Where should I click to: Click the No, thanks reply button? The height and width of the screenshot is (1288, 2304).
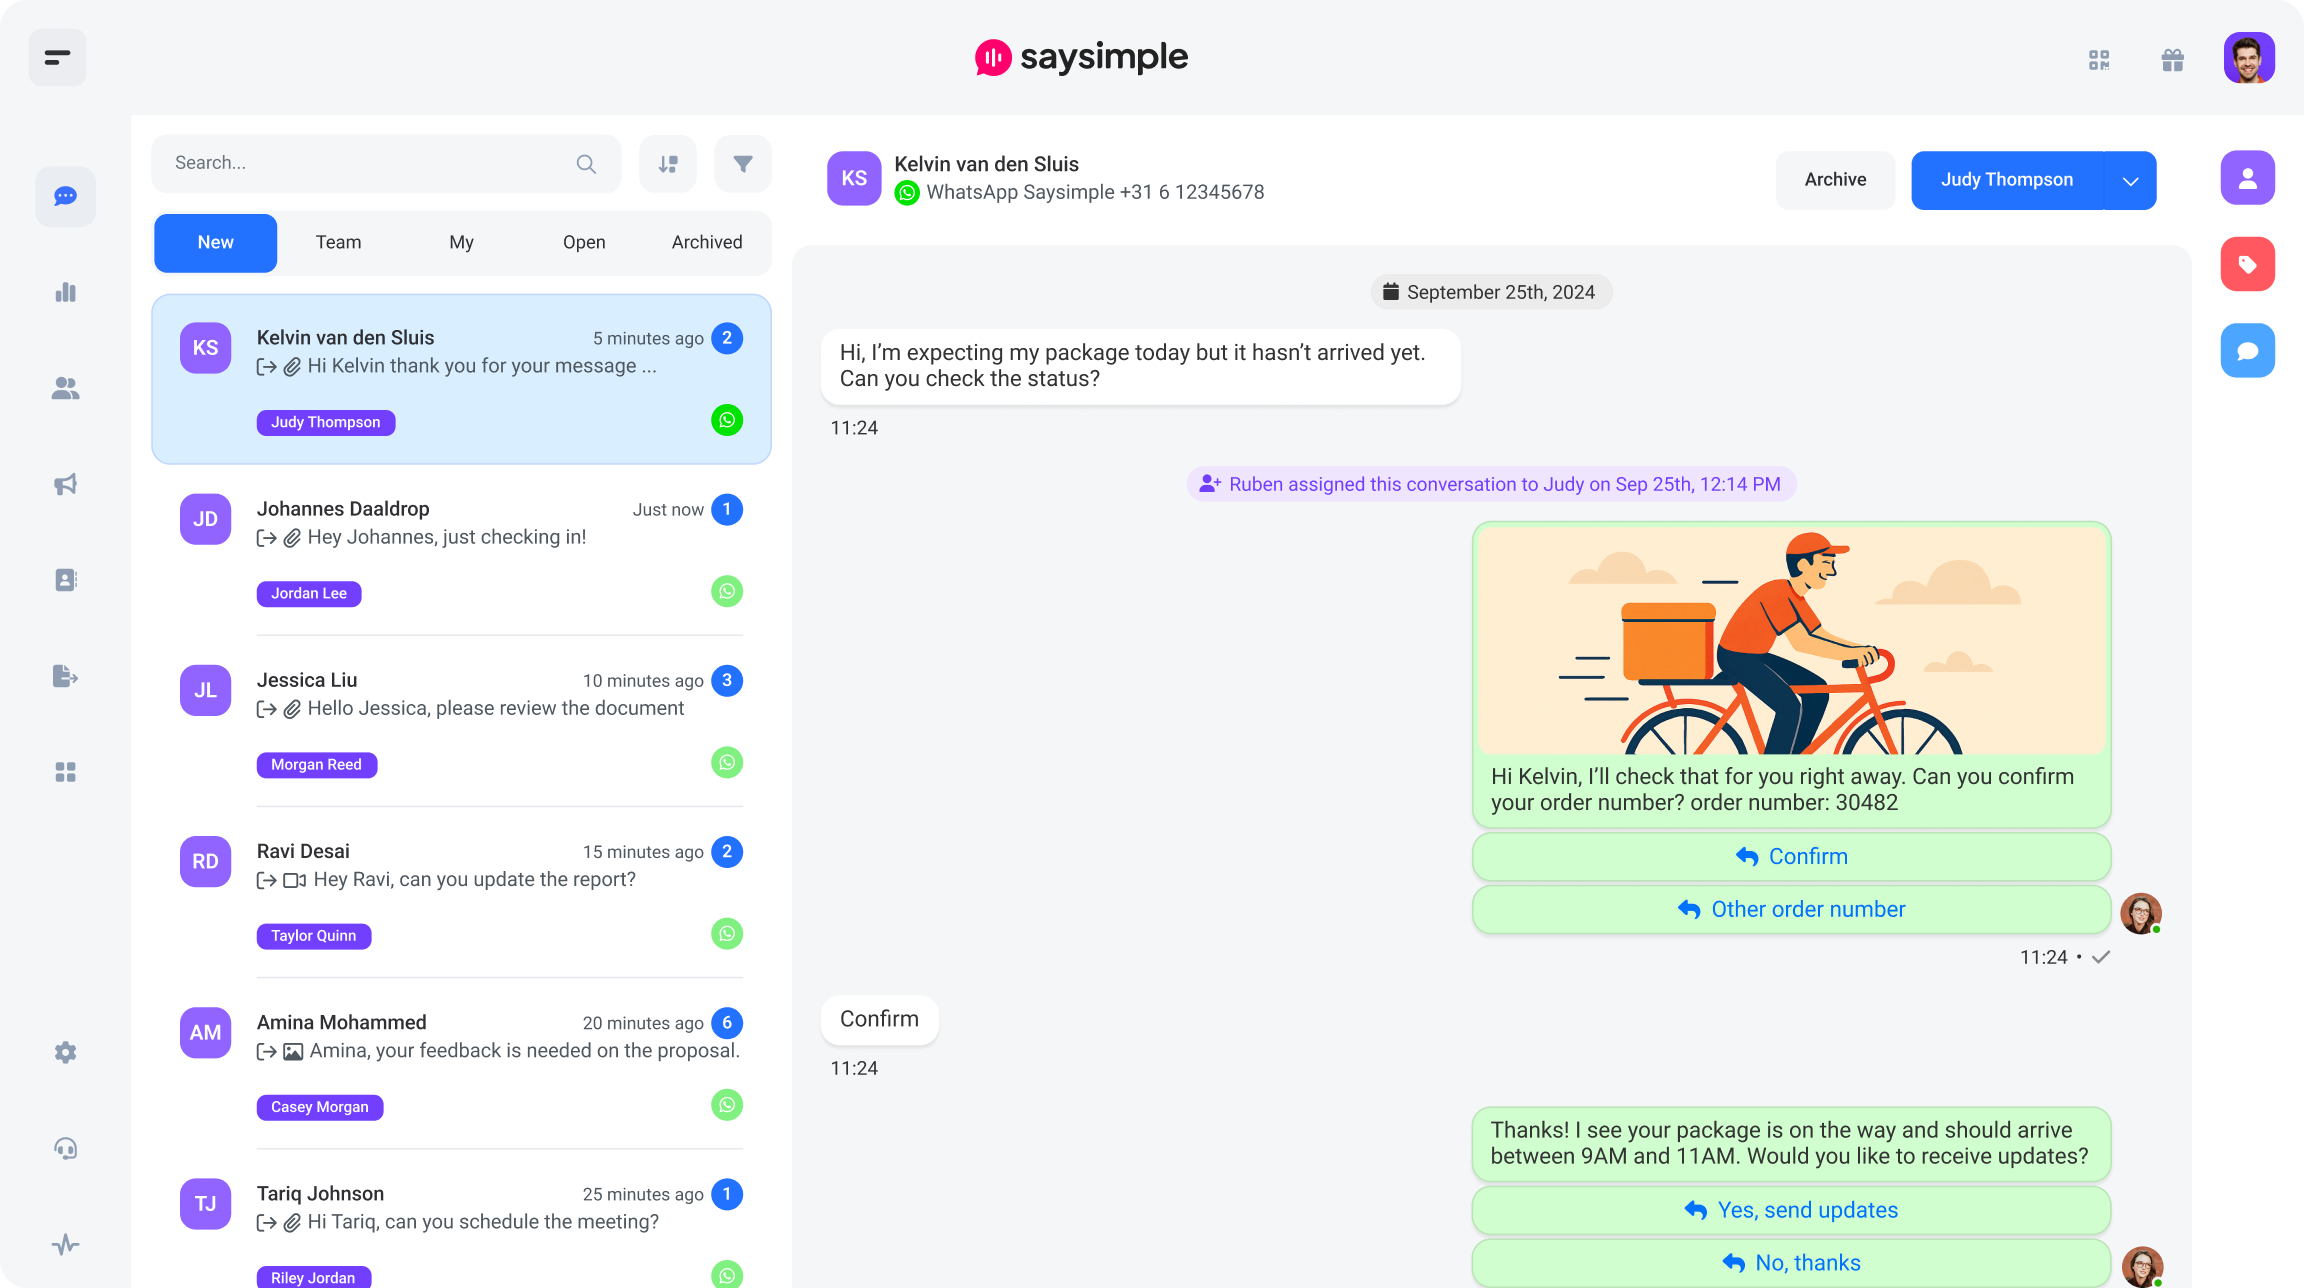[1791, 1264]
